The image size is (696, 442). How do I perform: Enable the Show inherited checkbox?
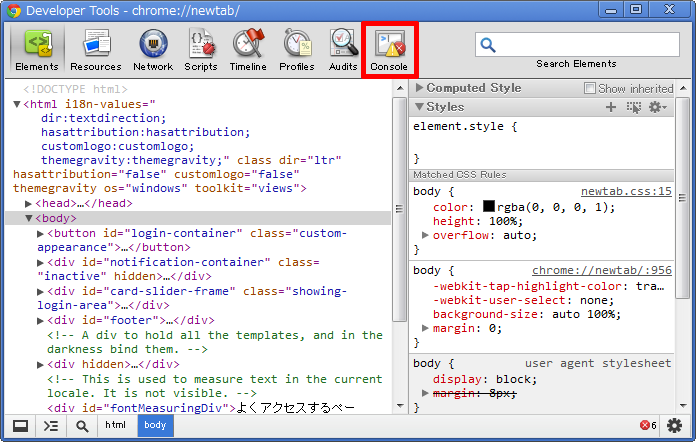pyautogui.click(x=589, y=88)
